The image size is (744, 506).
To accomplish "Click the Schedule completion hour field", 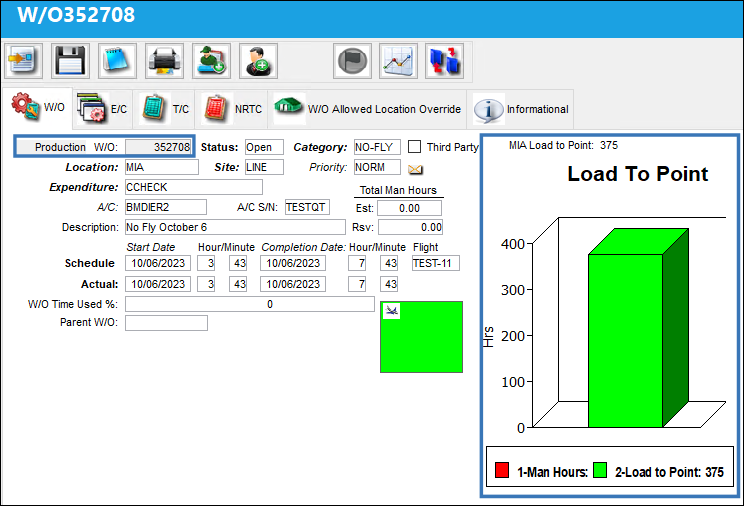I will coord(357,263).
